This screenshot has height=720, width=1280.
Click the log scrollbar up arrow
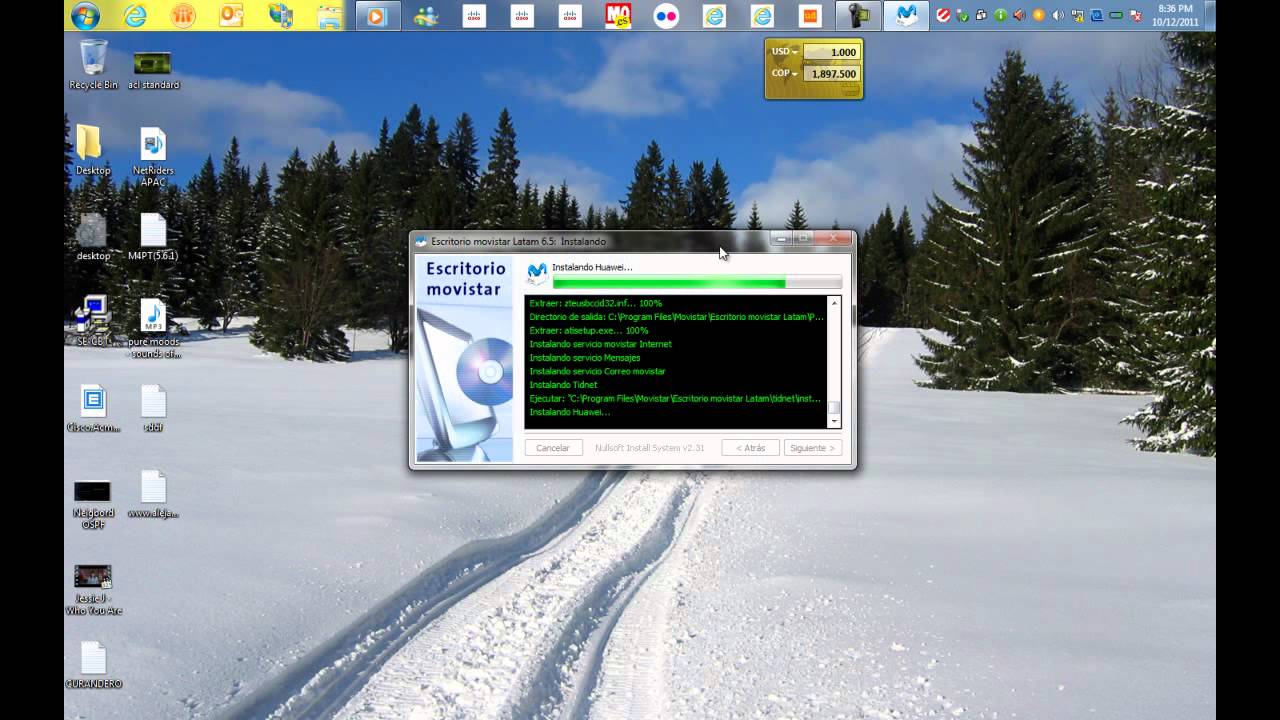835,302
